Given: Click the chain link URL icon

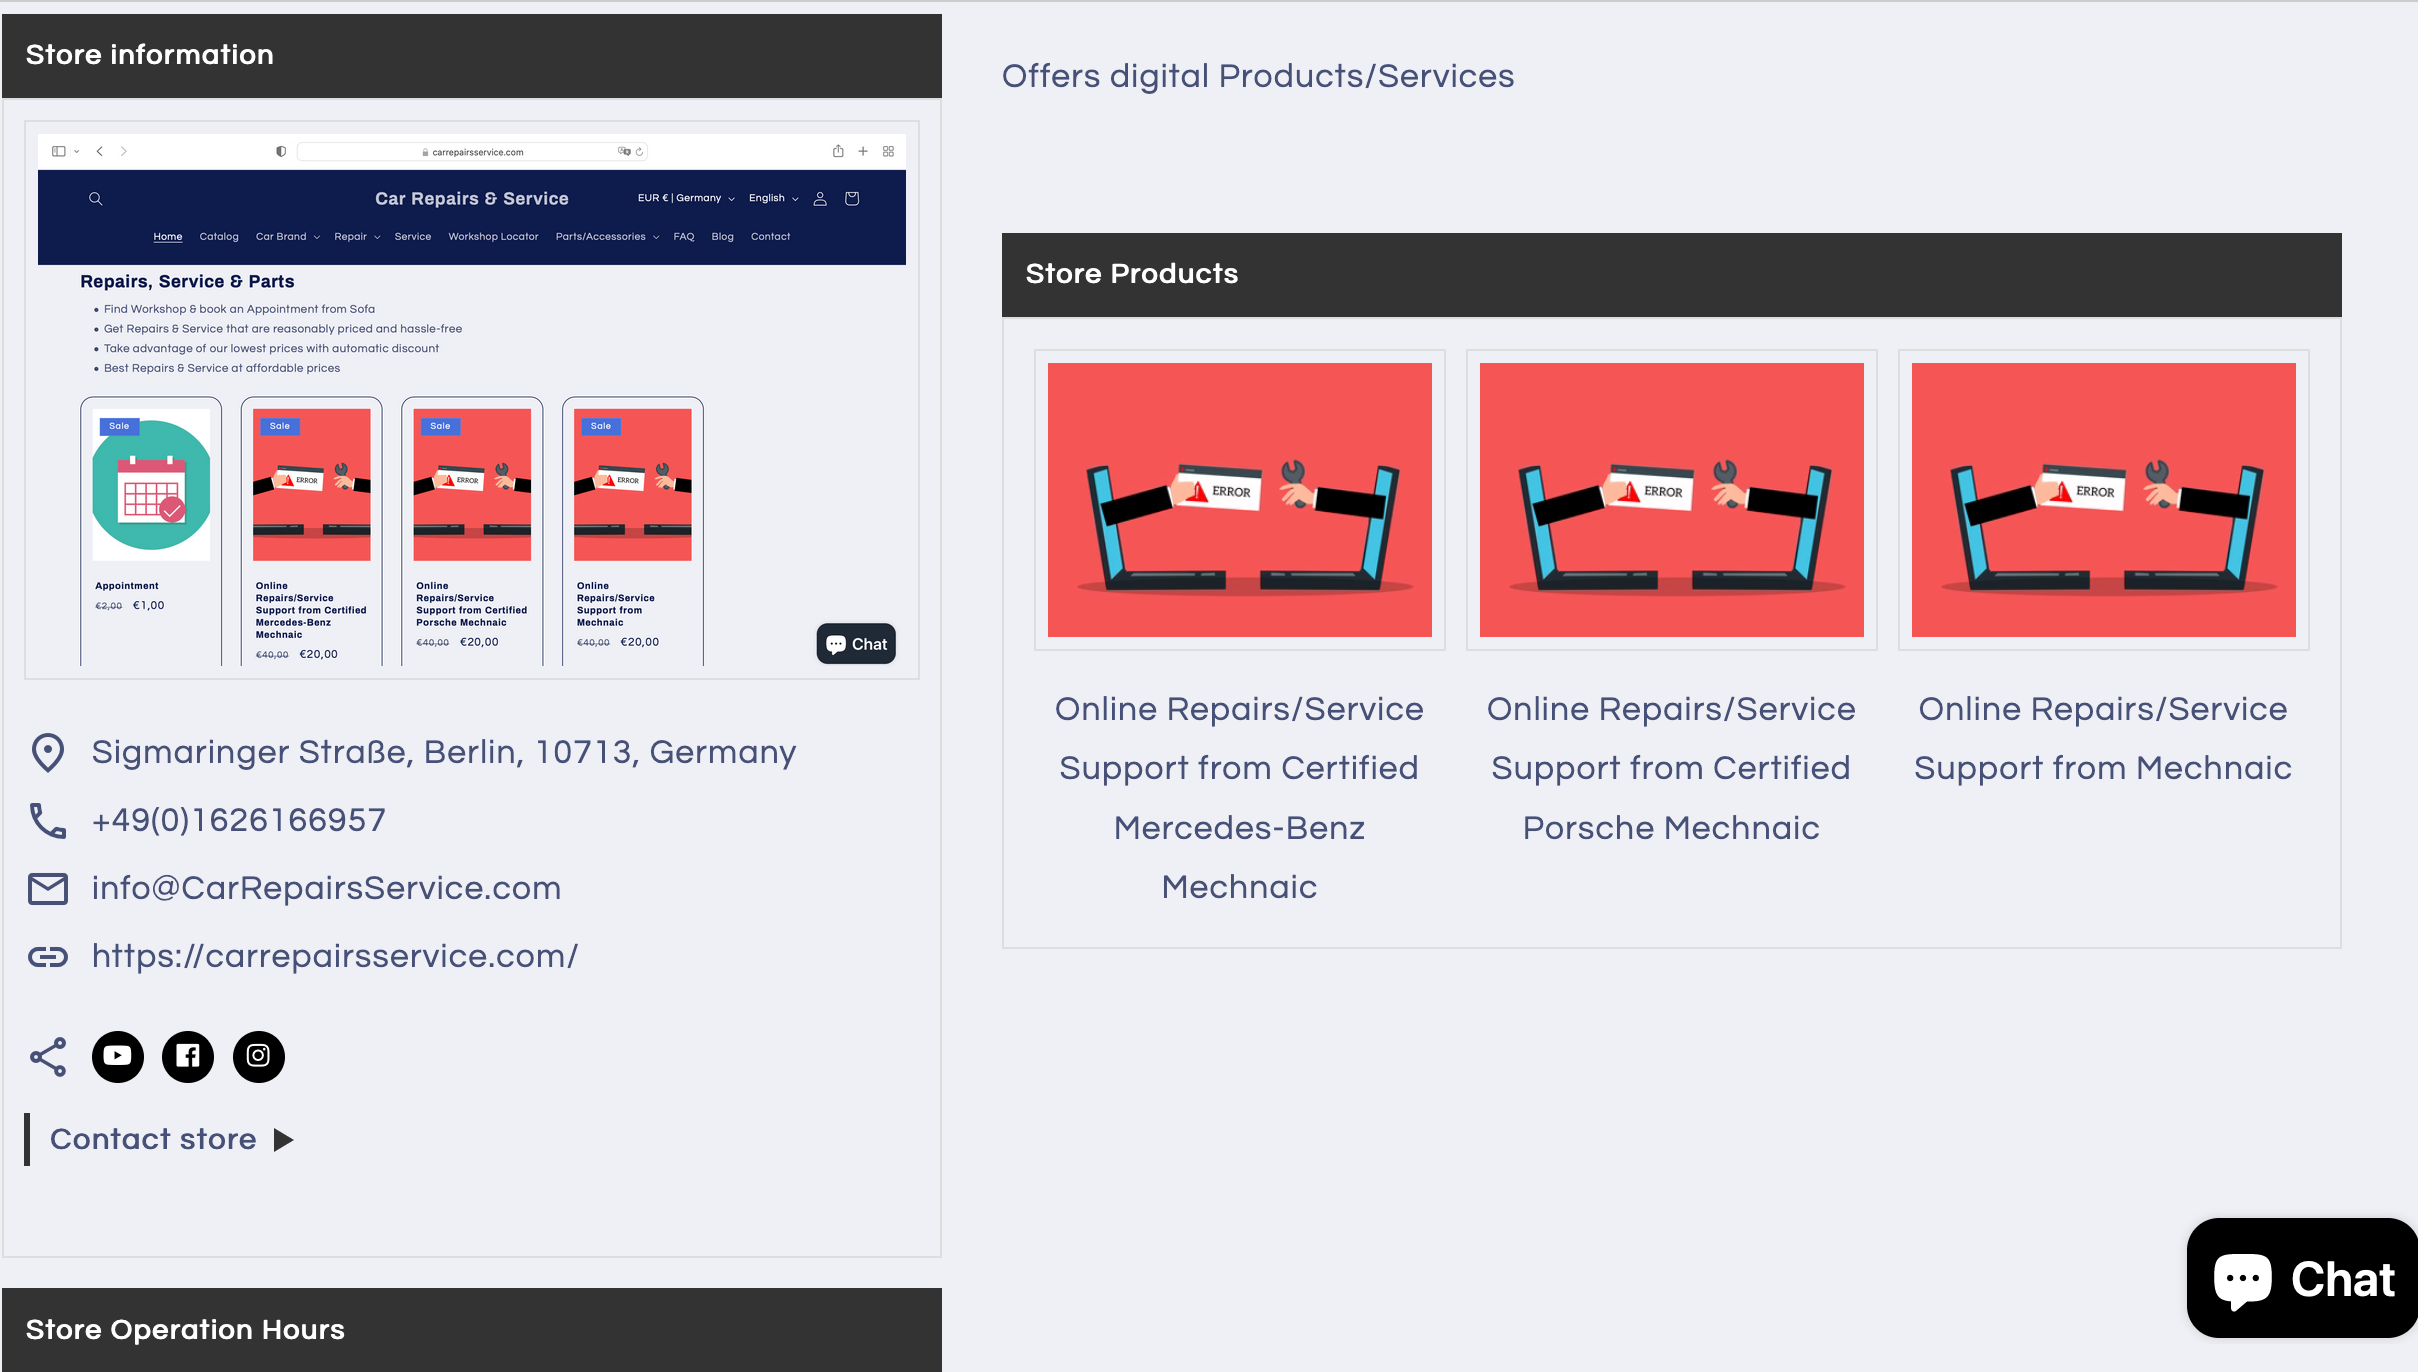Looking at the screenshot, I should (48, 957).
